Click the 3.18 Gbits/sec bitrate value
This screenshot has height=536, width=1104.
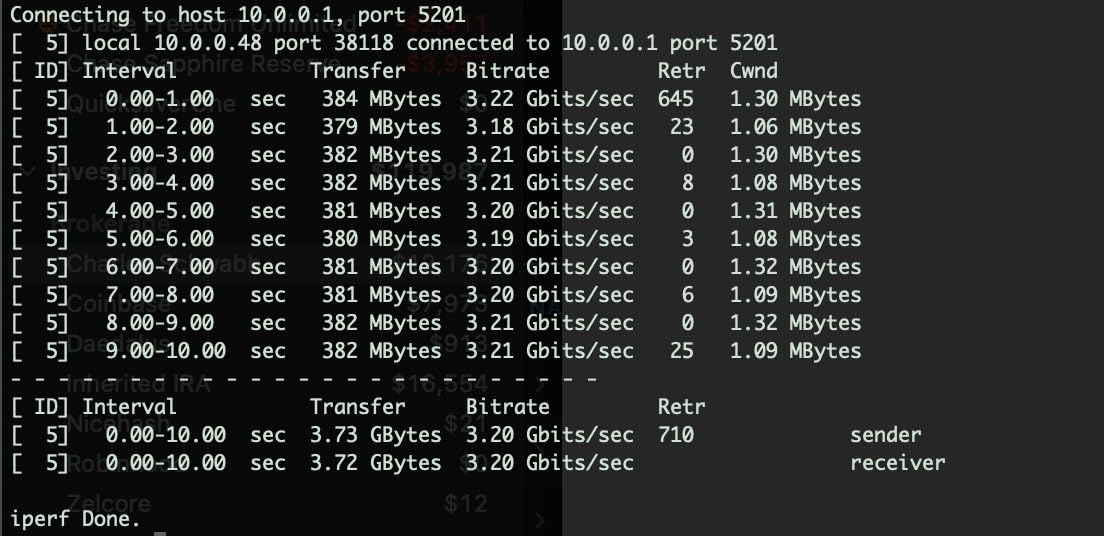coord(549,127)
